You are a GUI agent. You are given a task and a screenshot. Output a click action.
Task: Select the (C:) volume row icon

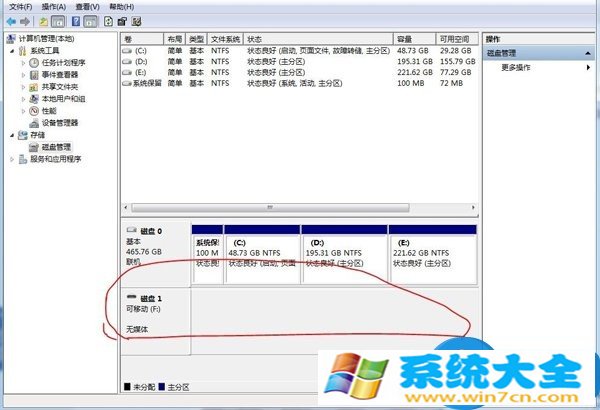point(127,51)
